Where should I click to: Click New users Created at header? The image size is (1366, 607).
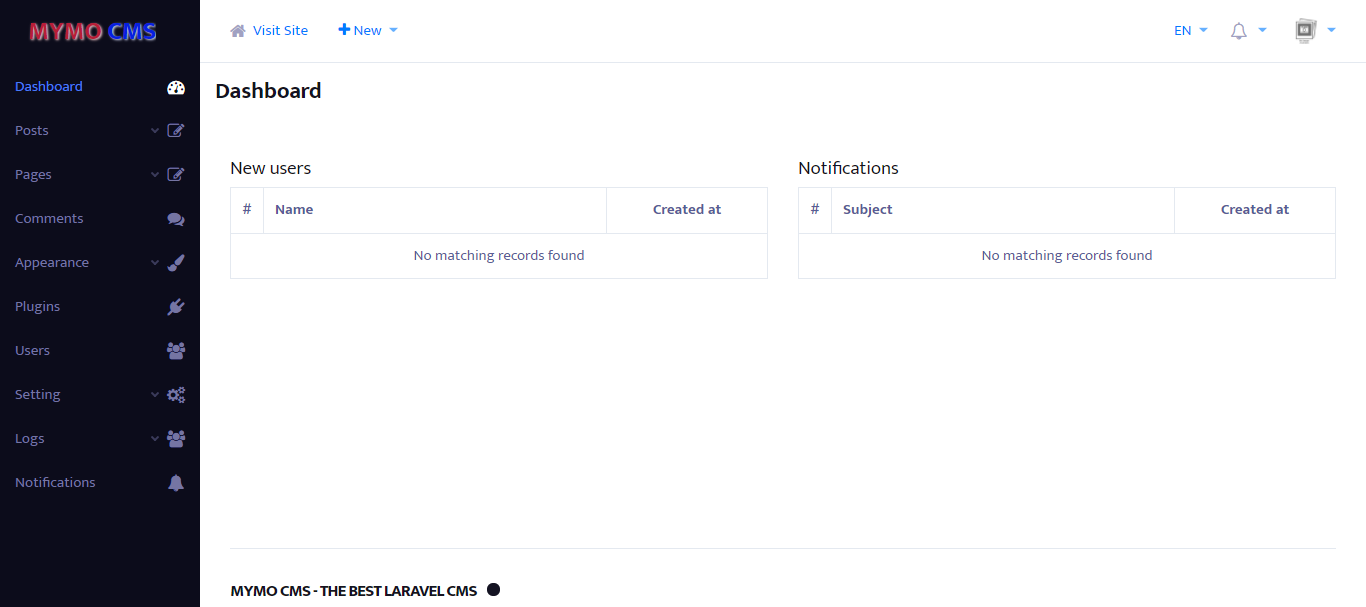click(687, 210)
